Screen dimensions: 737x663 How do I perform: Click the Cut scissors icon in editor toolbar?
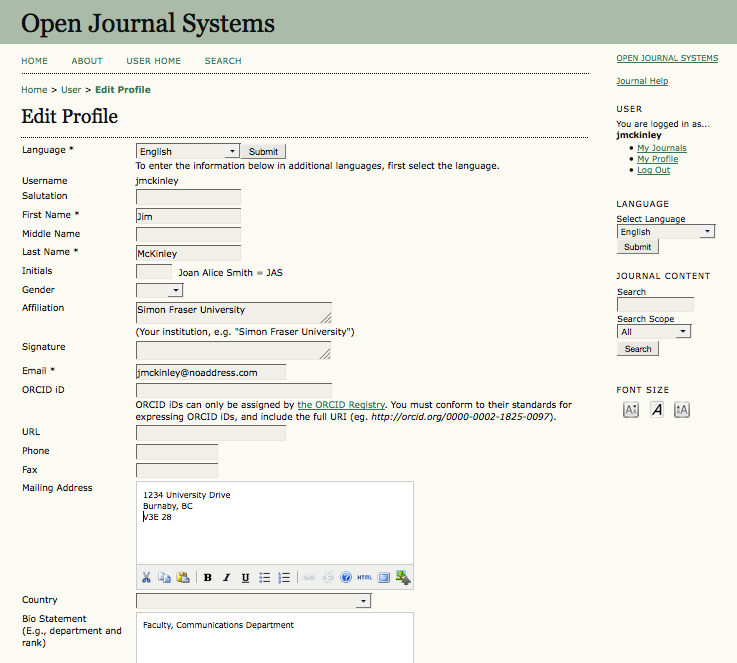tap(146, 577)
